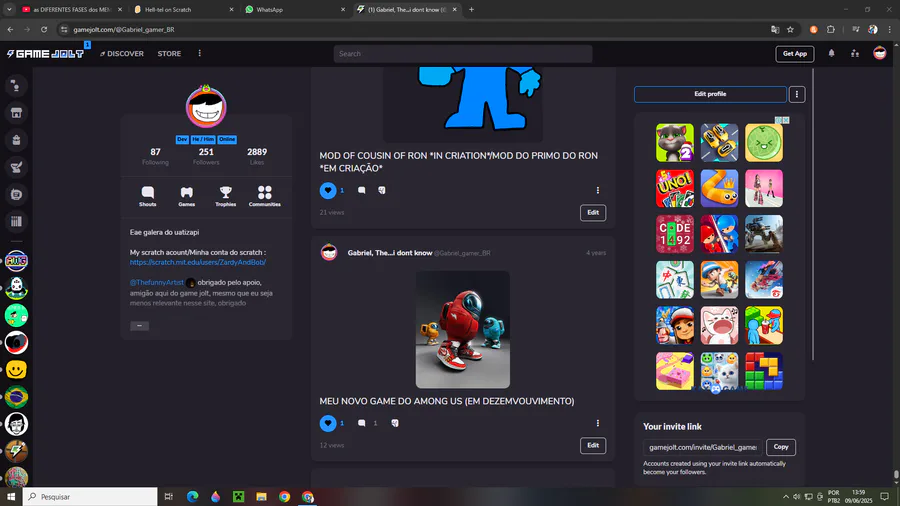Image resolution: width=900 pixels, height=506 pixels.
Task: Open the Gabriel, The...i dont know author name
Action: coord(390,253)
